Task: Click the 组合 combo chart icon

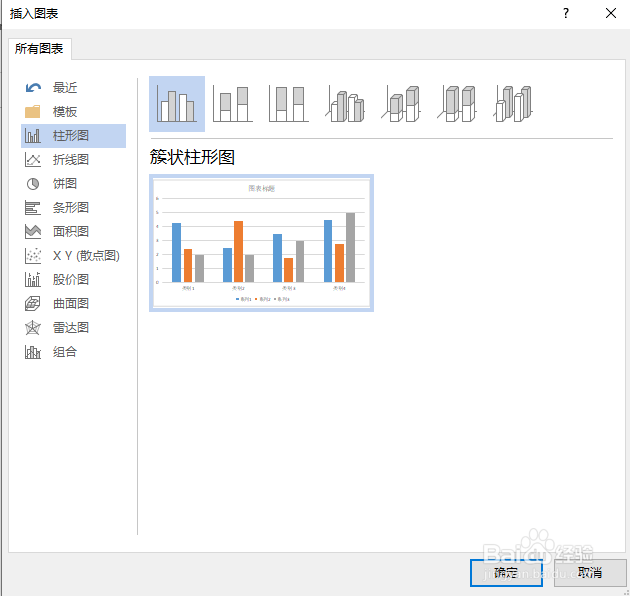Action: (x=33, y=352)
